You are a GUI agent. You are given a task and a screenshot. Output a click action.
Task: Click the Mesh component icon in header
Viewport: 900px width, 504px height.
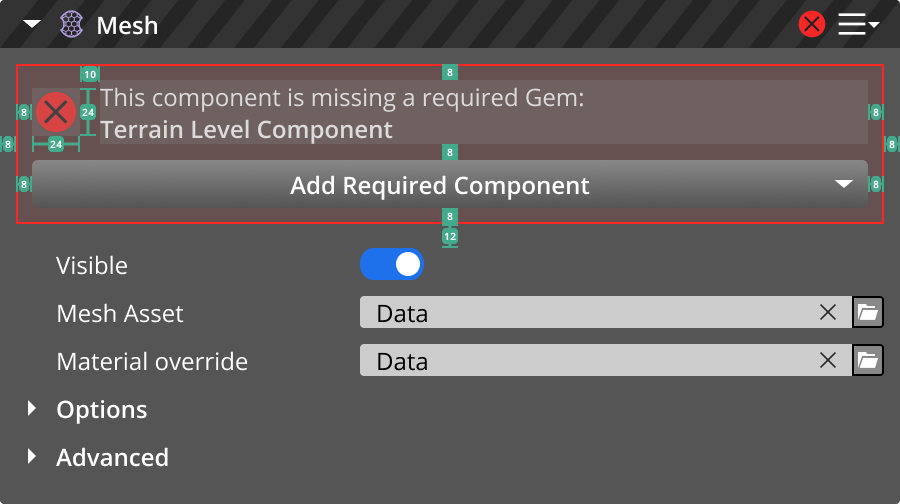[x=71, y=24]
